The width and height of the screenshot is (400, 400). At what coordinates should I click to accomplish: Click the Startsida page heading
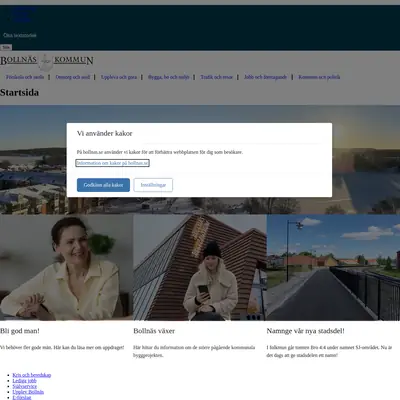point(19,92)
